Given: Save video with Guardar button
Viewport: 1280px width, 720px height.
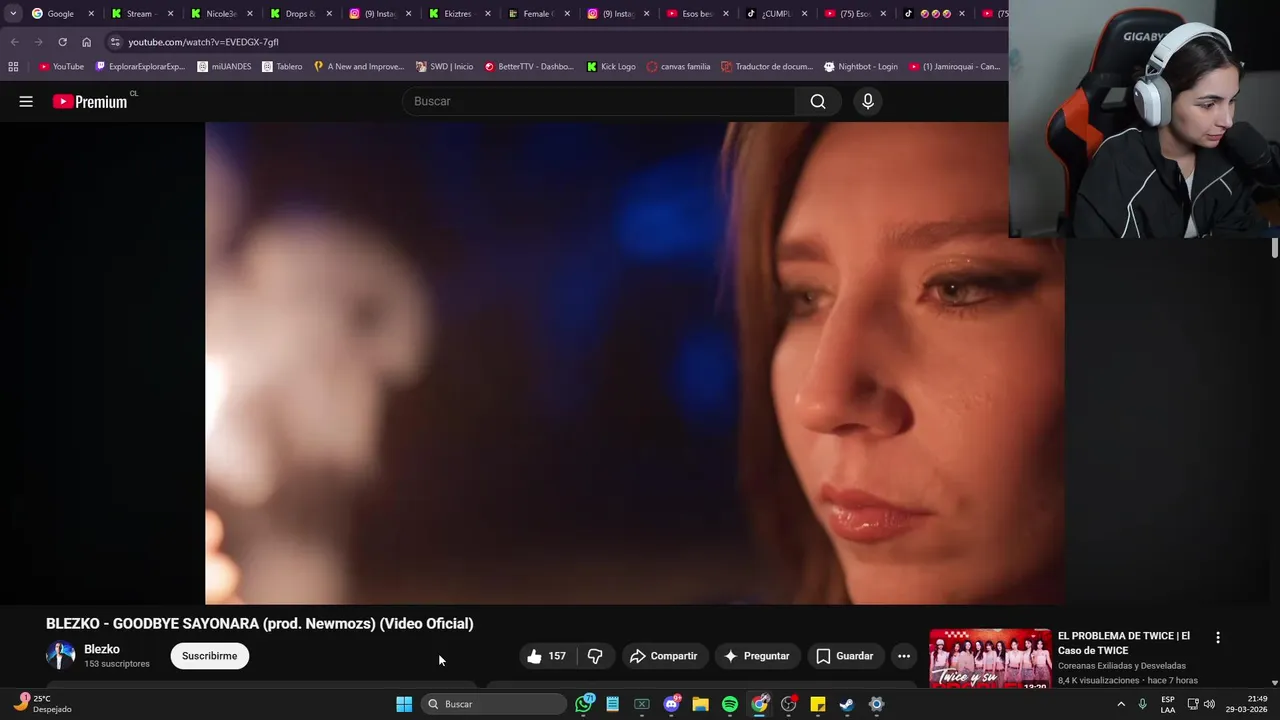Looking at the screenshot, I should tap(845, 656).
